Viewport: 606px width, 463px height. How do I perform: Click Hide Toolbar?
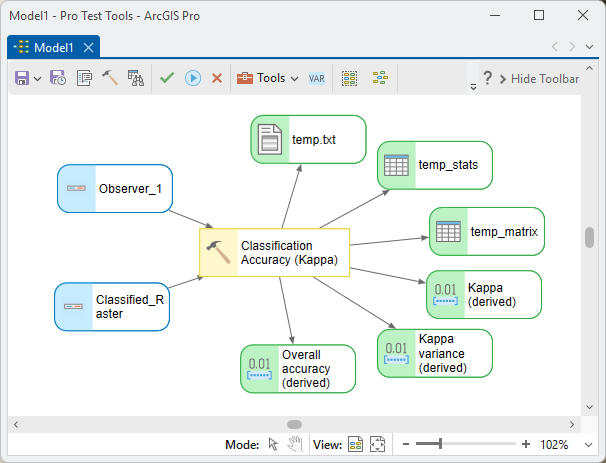540,79
